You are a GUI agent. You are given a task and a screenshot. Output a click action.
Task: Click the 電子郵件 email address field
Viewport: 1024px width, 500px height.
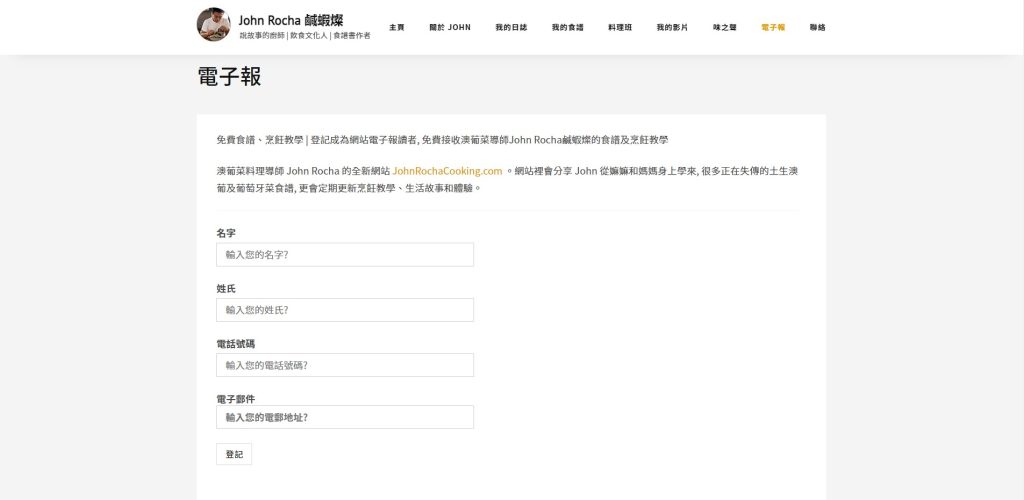click(345, 417)
